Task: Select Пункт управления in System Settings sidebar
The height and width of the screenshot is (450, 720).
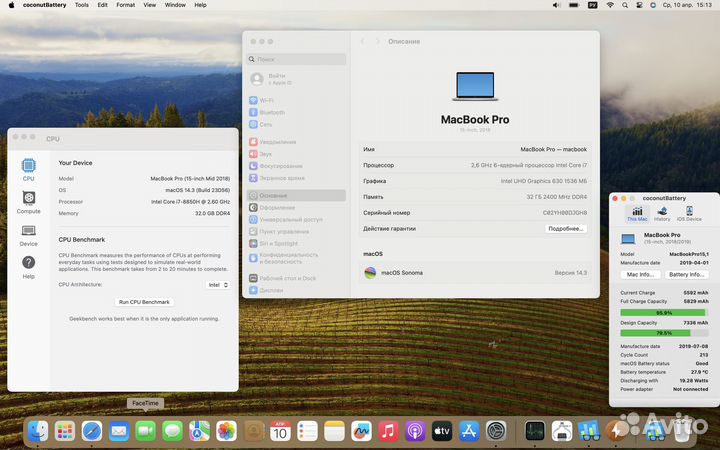Action: [279, 231]
